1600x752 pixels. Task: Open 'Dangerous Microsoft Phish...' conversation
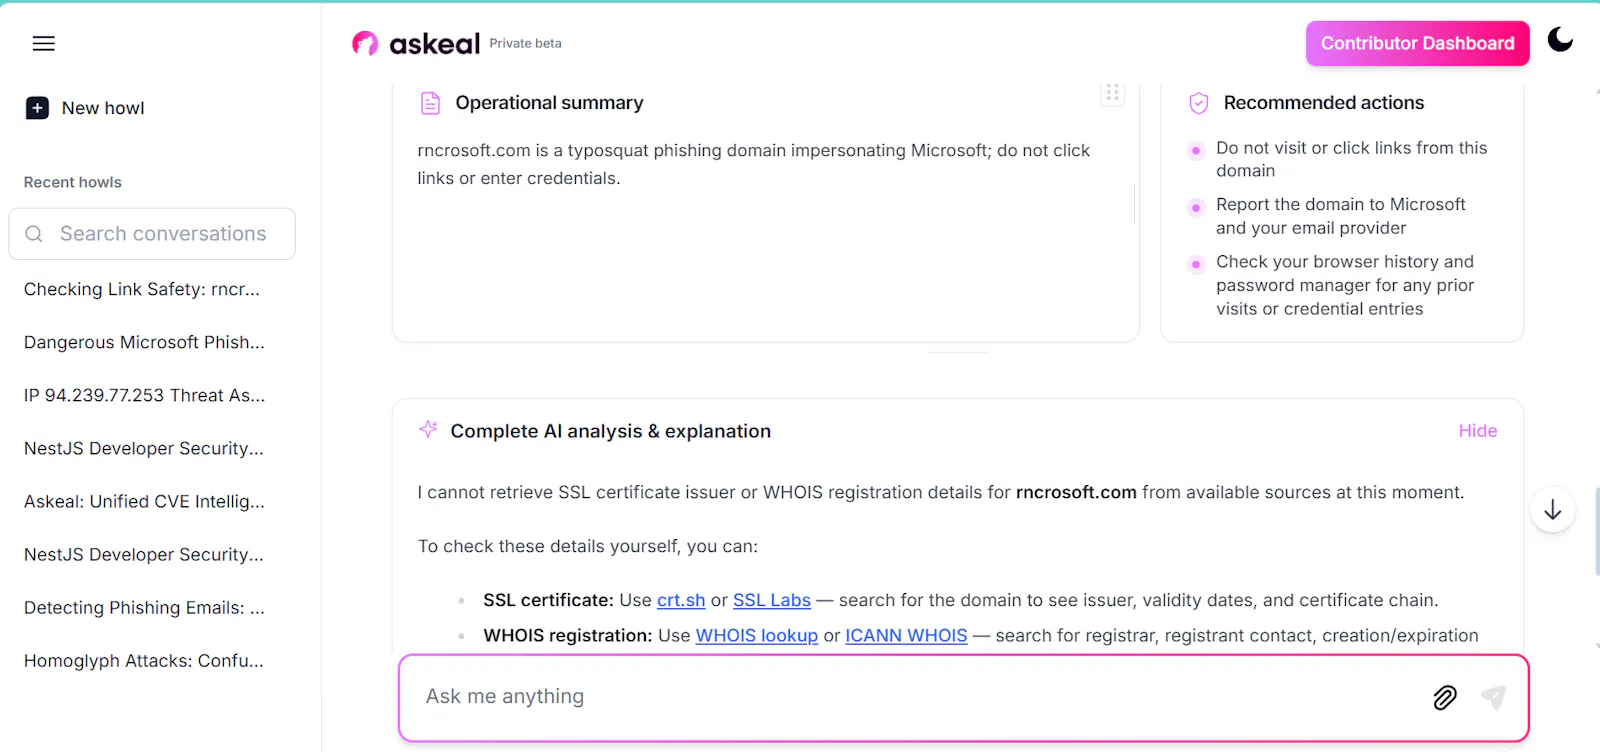(x=144, y=342)
